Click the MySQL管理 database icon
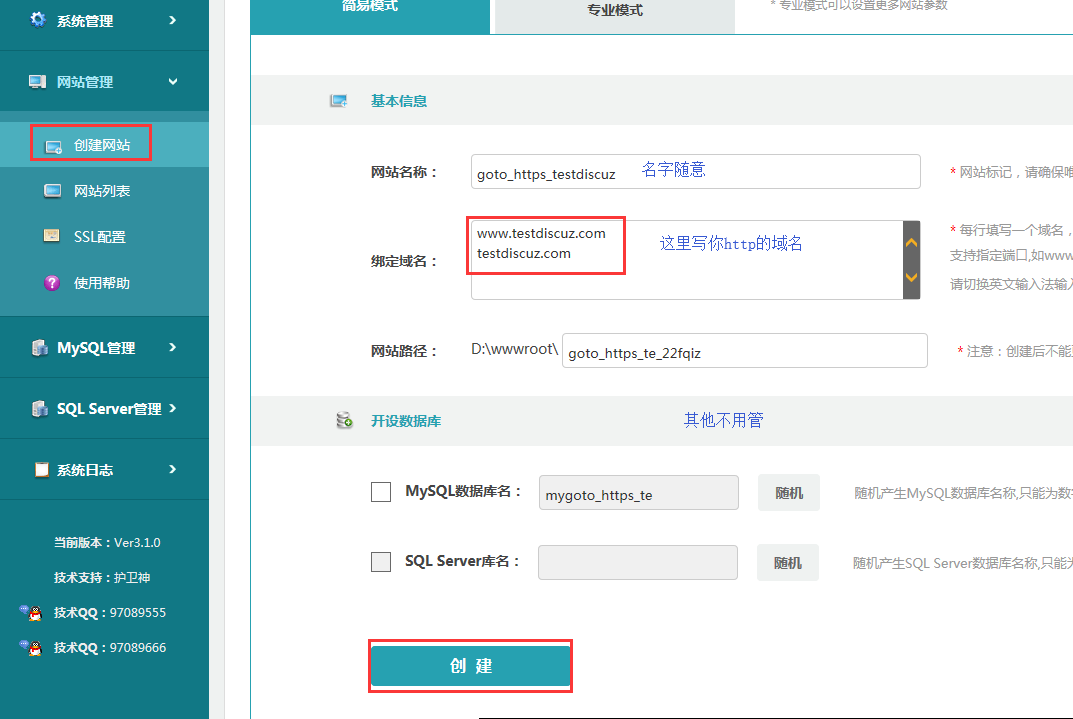Image resolution: width=1073 pixels, height=719 pixels. [x=39, y=348]
